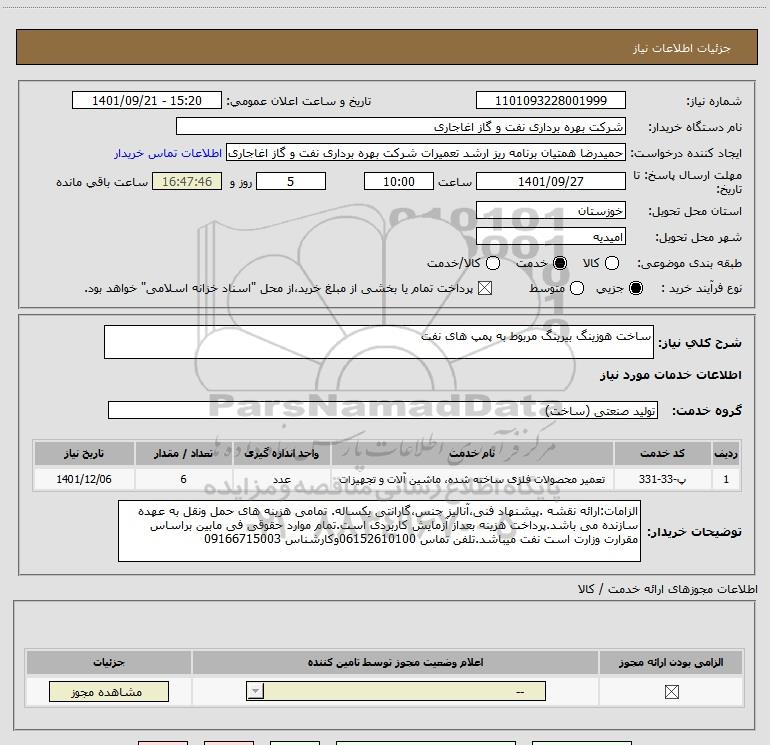Click the service name cell تعمیر محصولات فلزی

pos(472,479)
